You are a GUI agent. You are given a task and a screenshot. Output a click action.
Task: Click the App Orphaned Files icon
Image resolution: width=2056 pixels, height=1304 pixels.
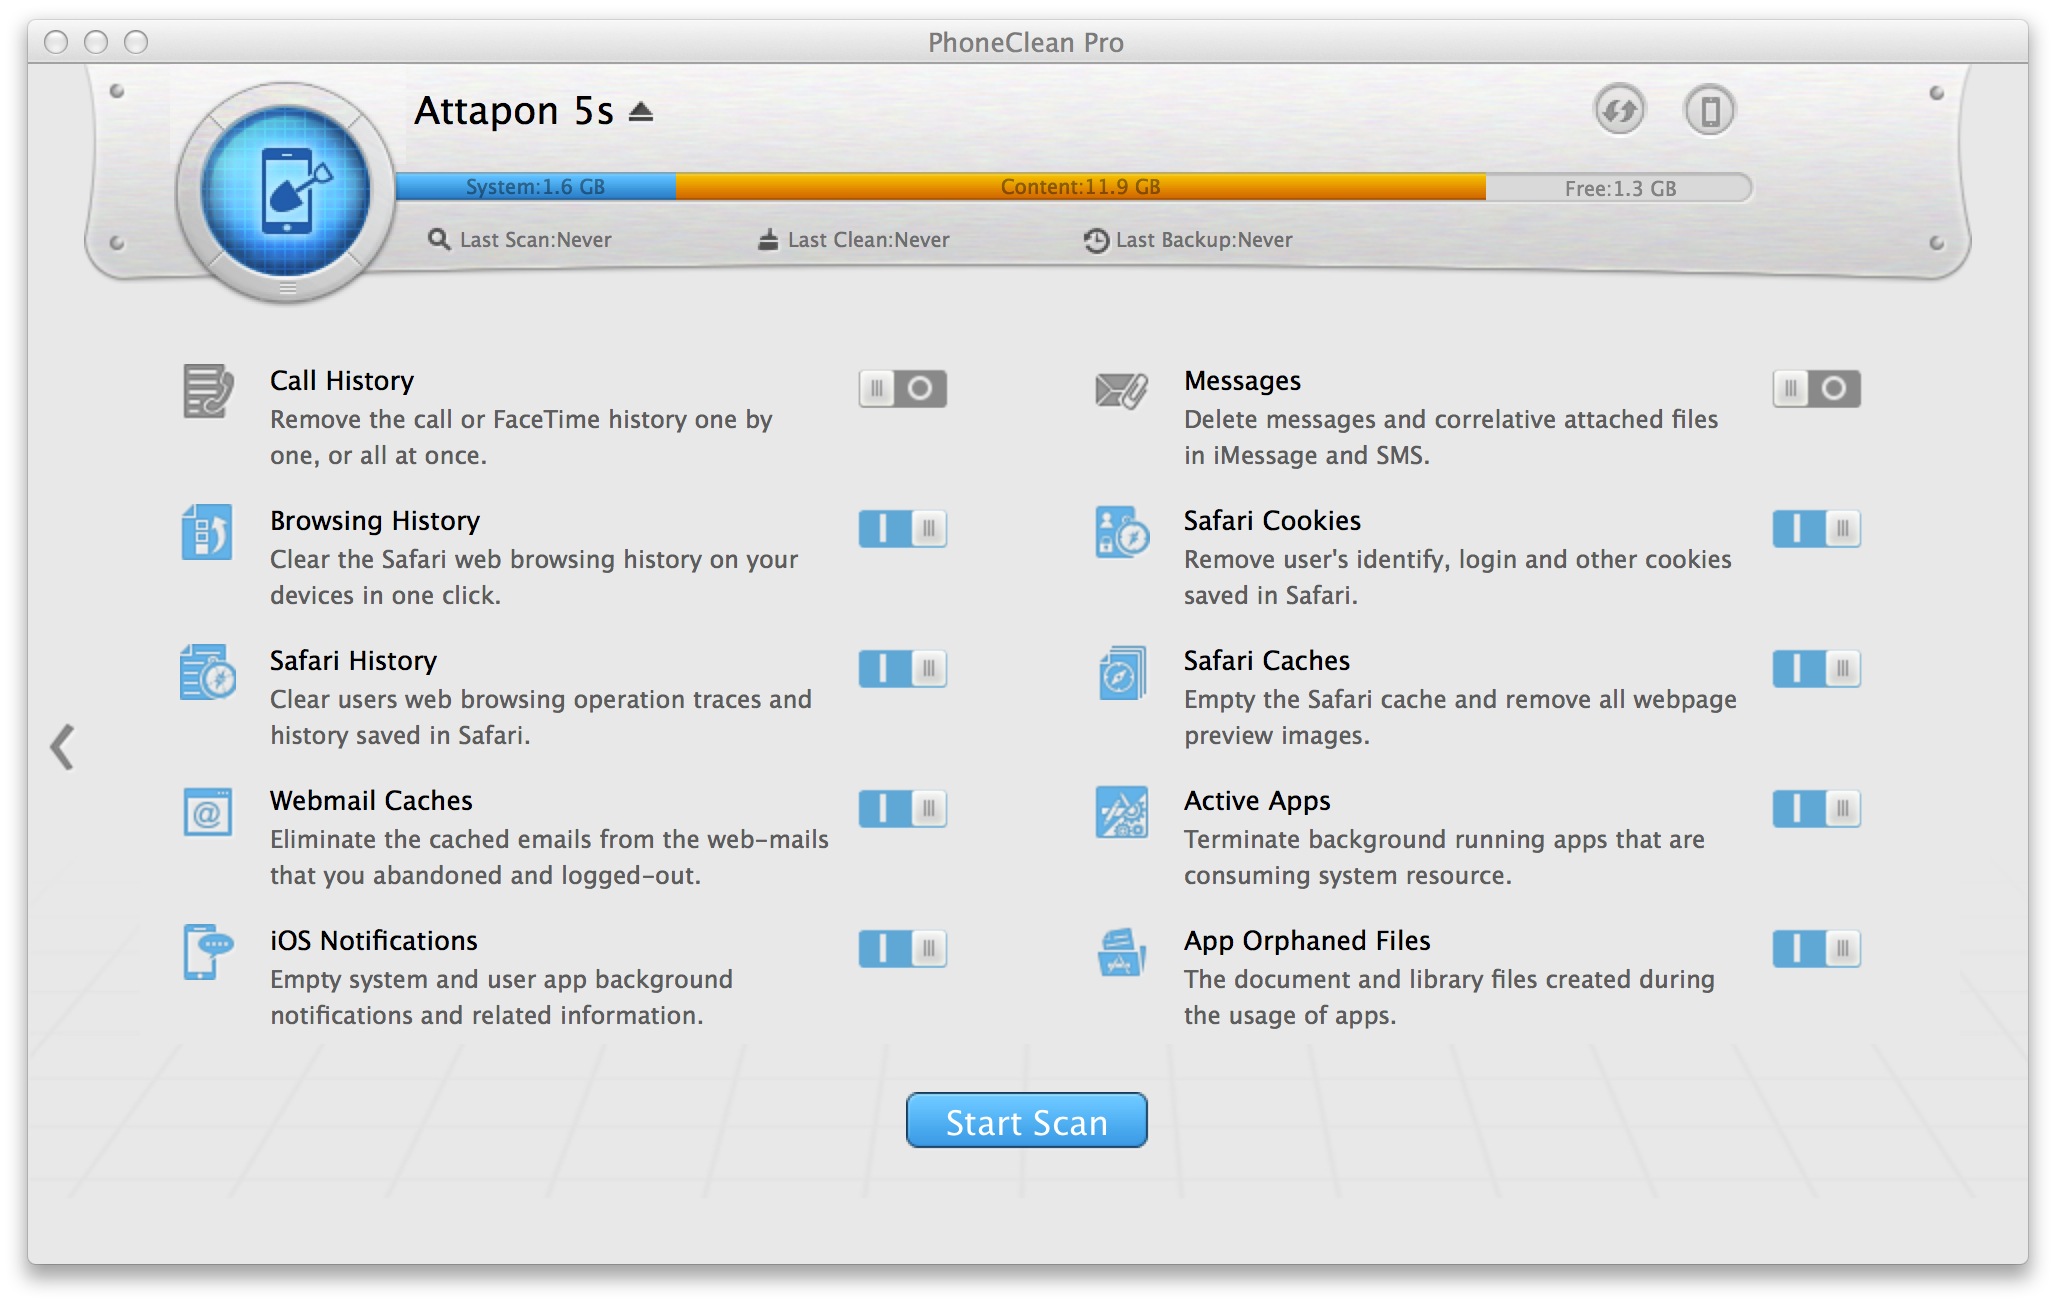tap(1121, 952)
